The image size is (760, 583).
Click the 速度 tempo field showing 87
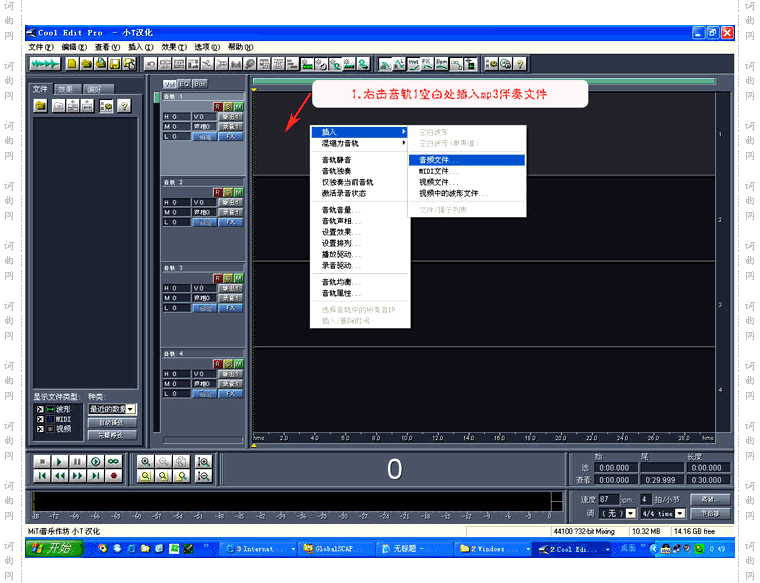tap(608, 499)
